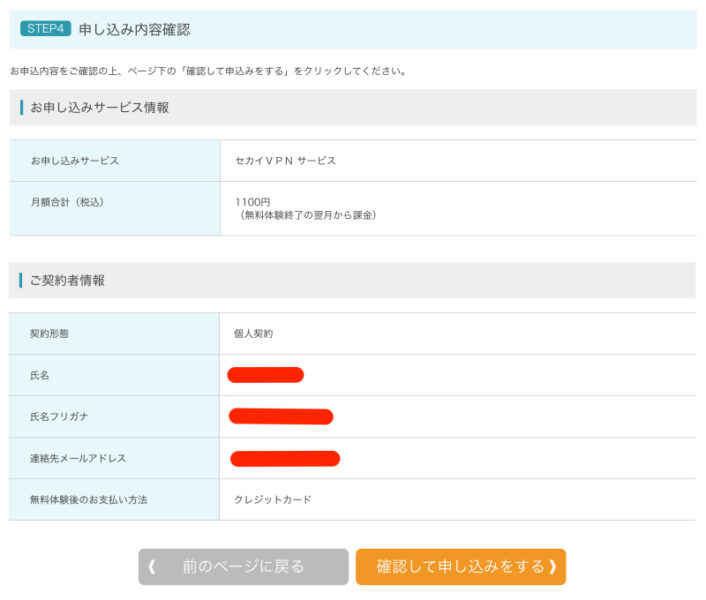Screen dimensions: 706x600
Task: Go back with the previous page button
Action: pos(243,567)
